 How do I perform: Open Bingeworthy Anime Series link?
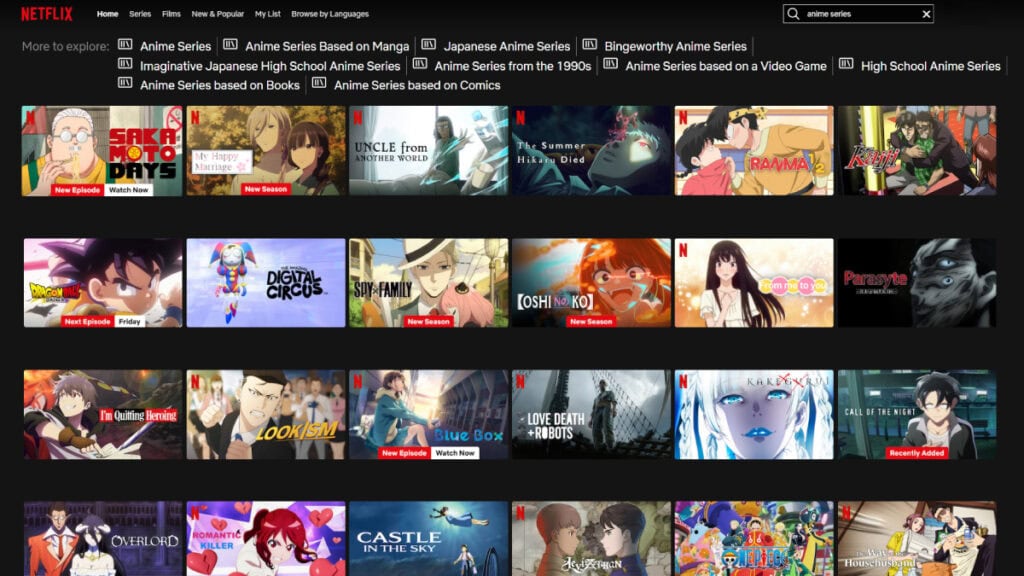(x=675, y=46)
